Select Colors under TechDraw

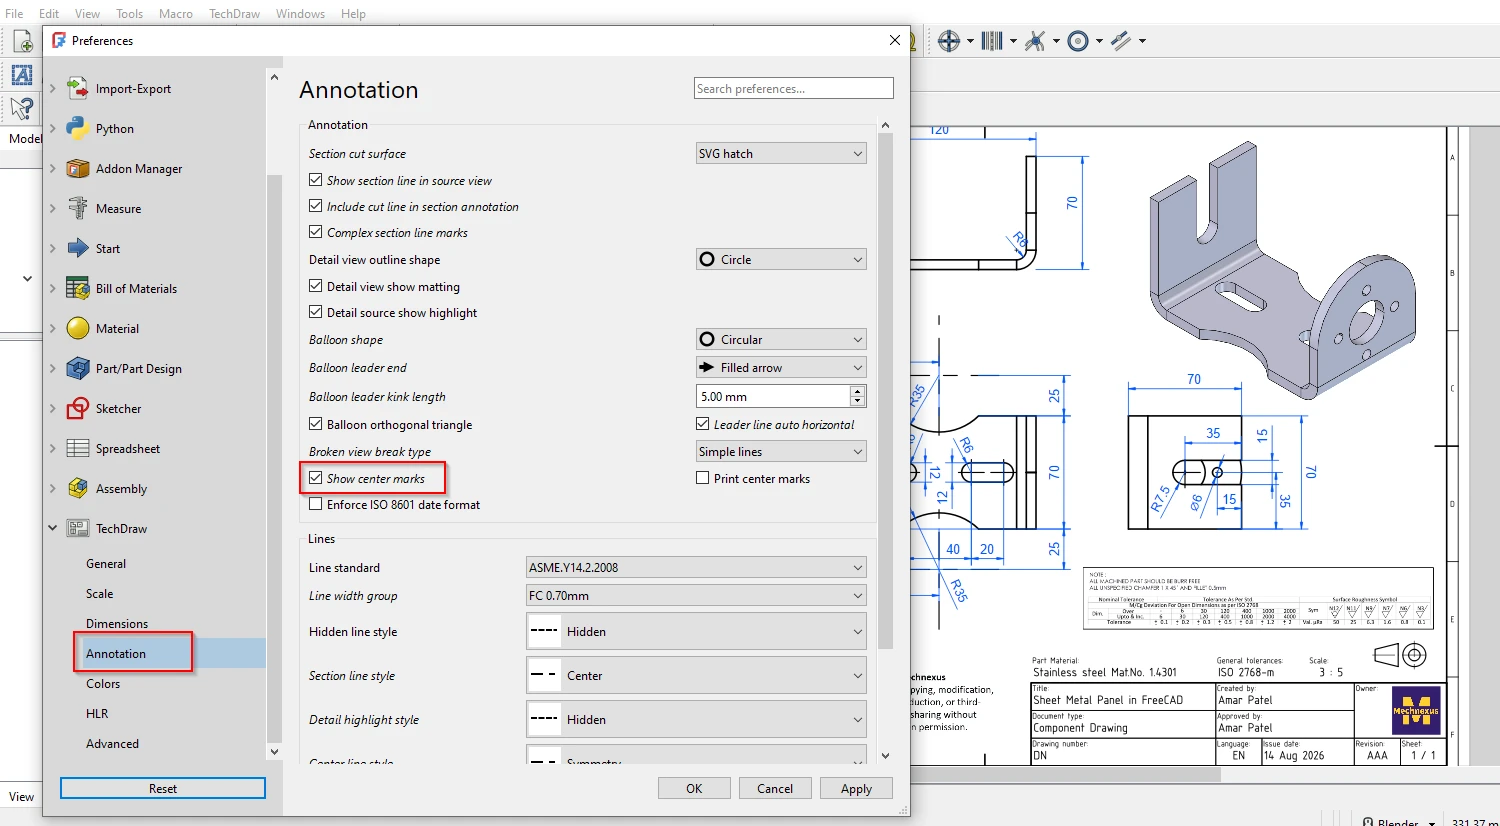tap(103, 683)
